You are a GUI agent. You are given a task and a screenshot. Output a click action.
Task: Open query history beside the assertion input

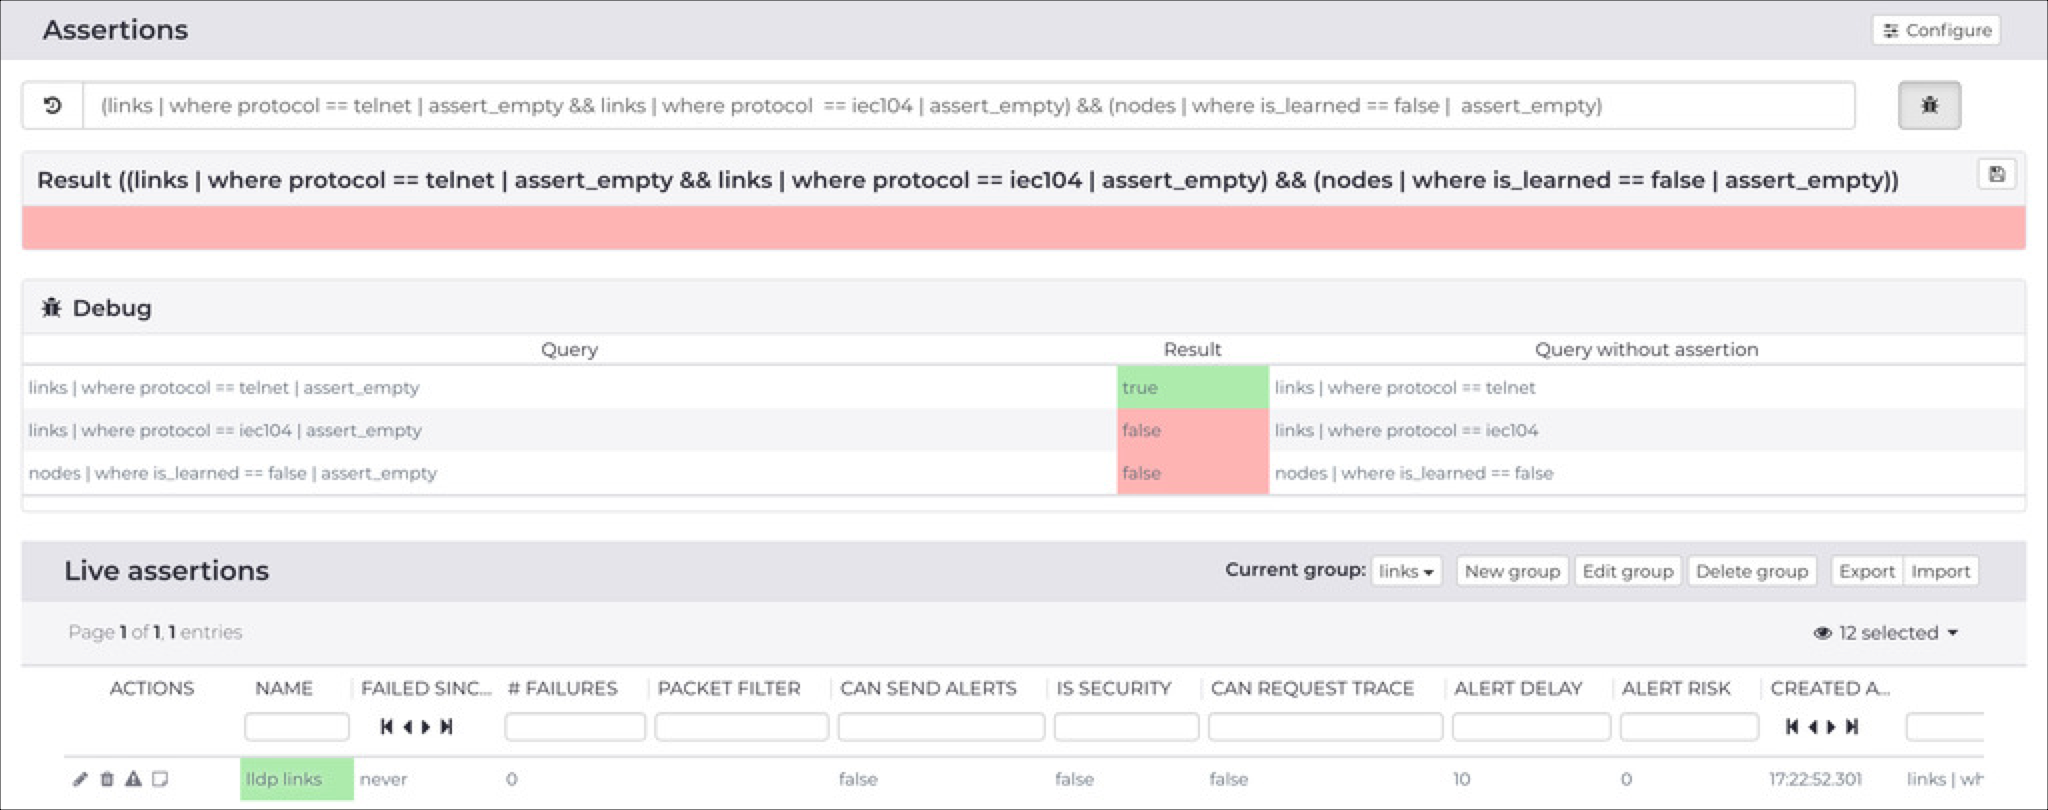pyautogui.click(x=53, y=105)
